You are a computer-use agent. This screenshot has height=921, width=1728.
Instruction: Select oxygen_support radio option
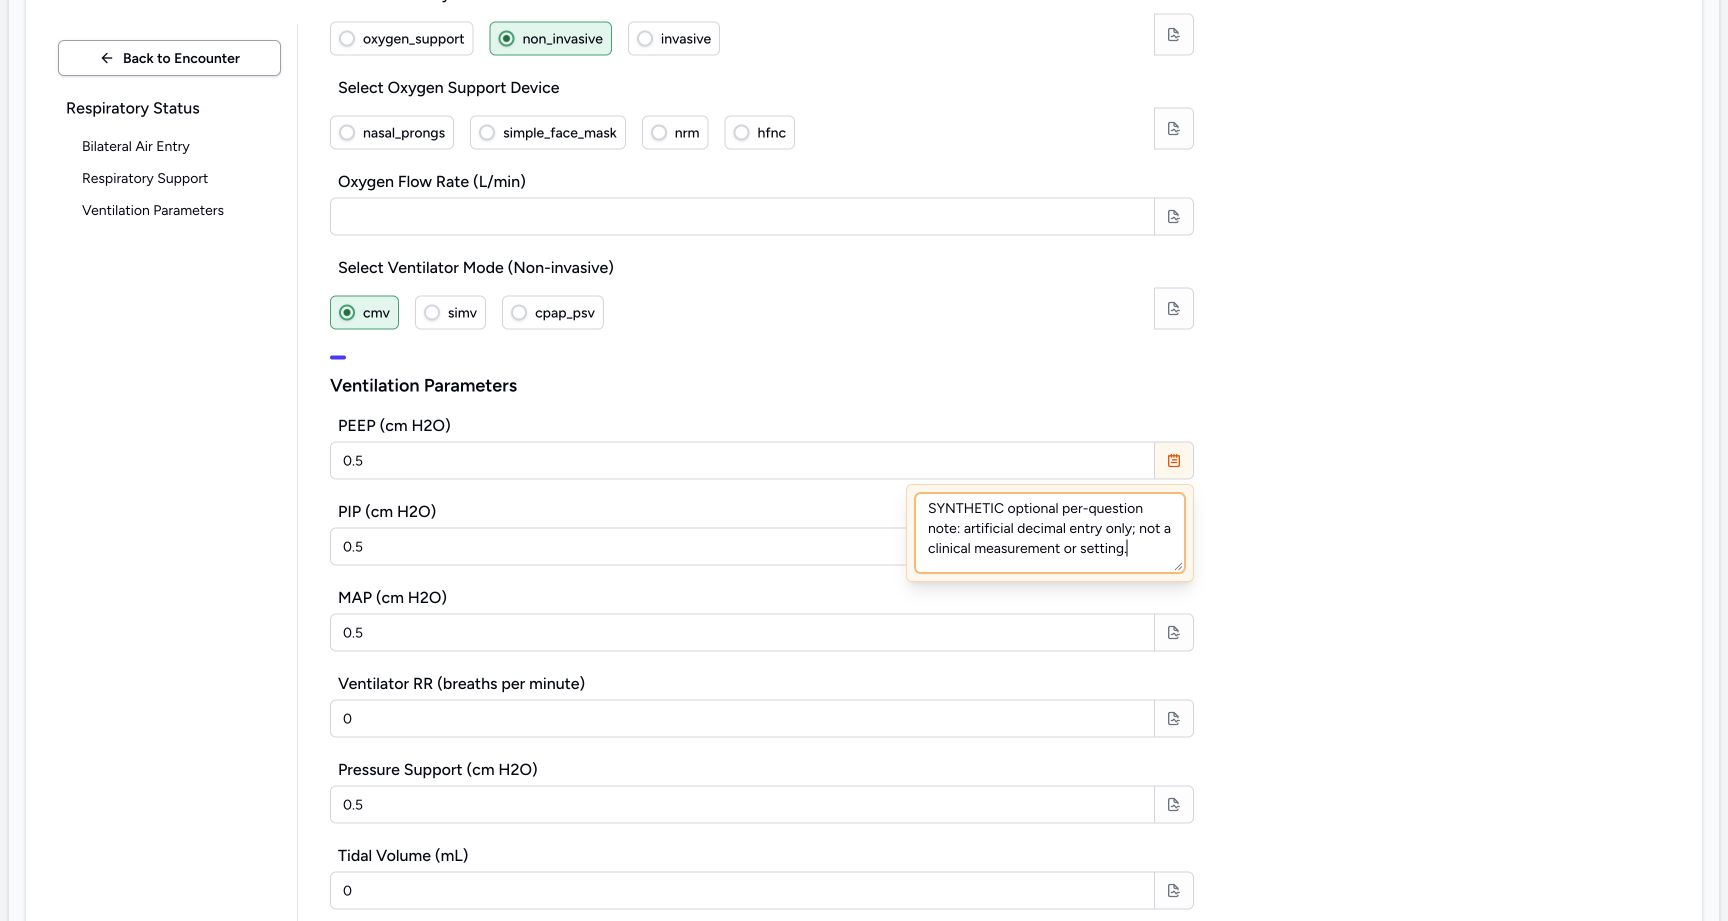pyautogui.click(x=401, y=39)
